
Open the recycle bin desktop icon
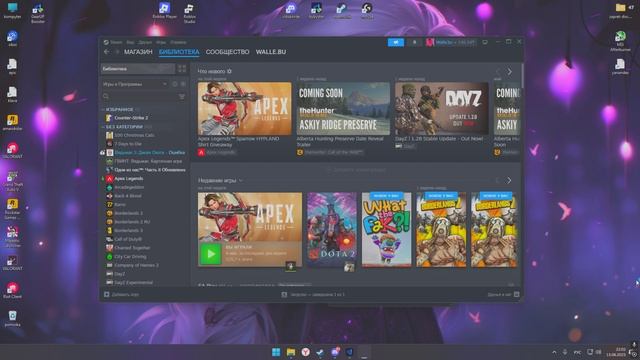pyautogui.click(x=12, y=318)
